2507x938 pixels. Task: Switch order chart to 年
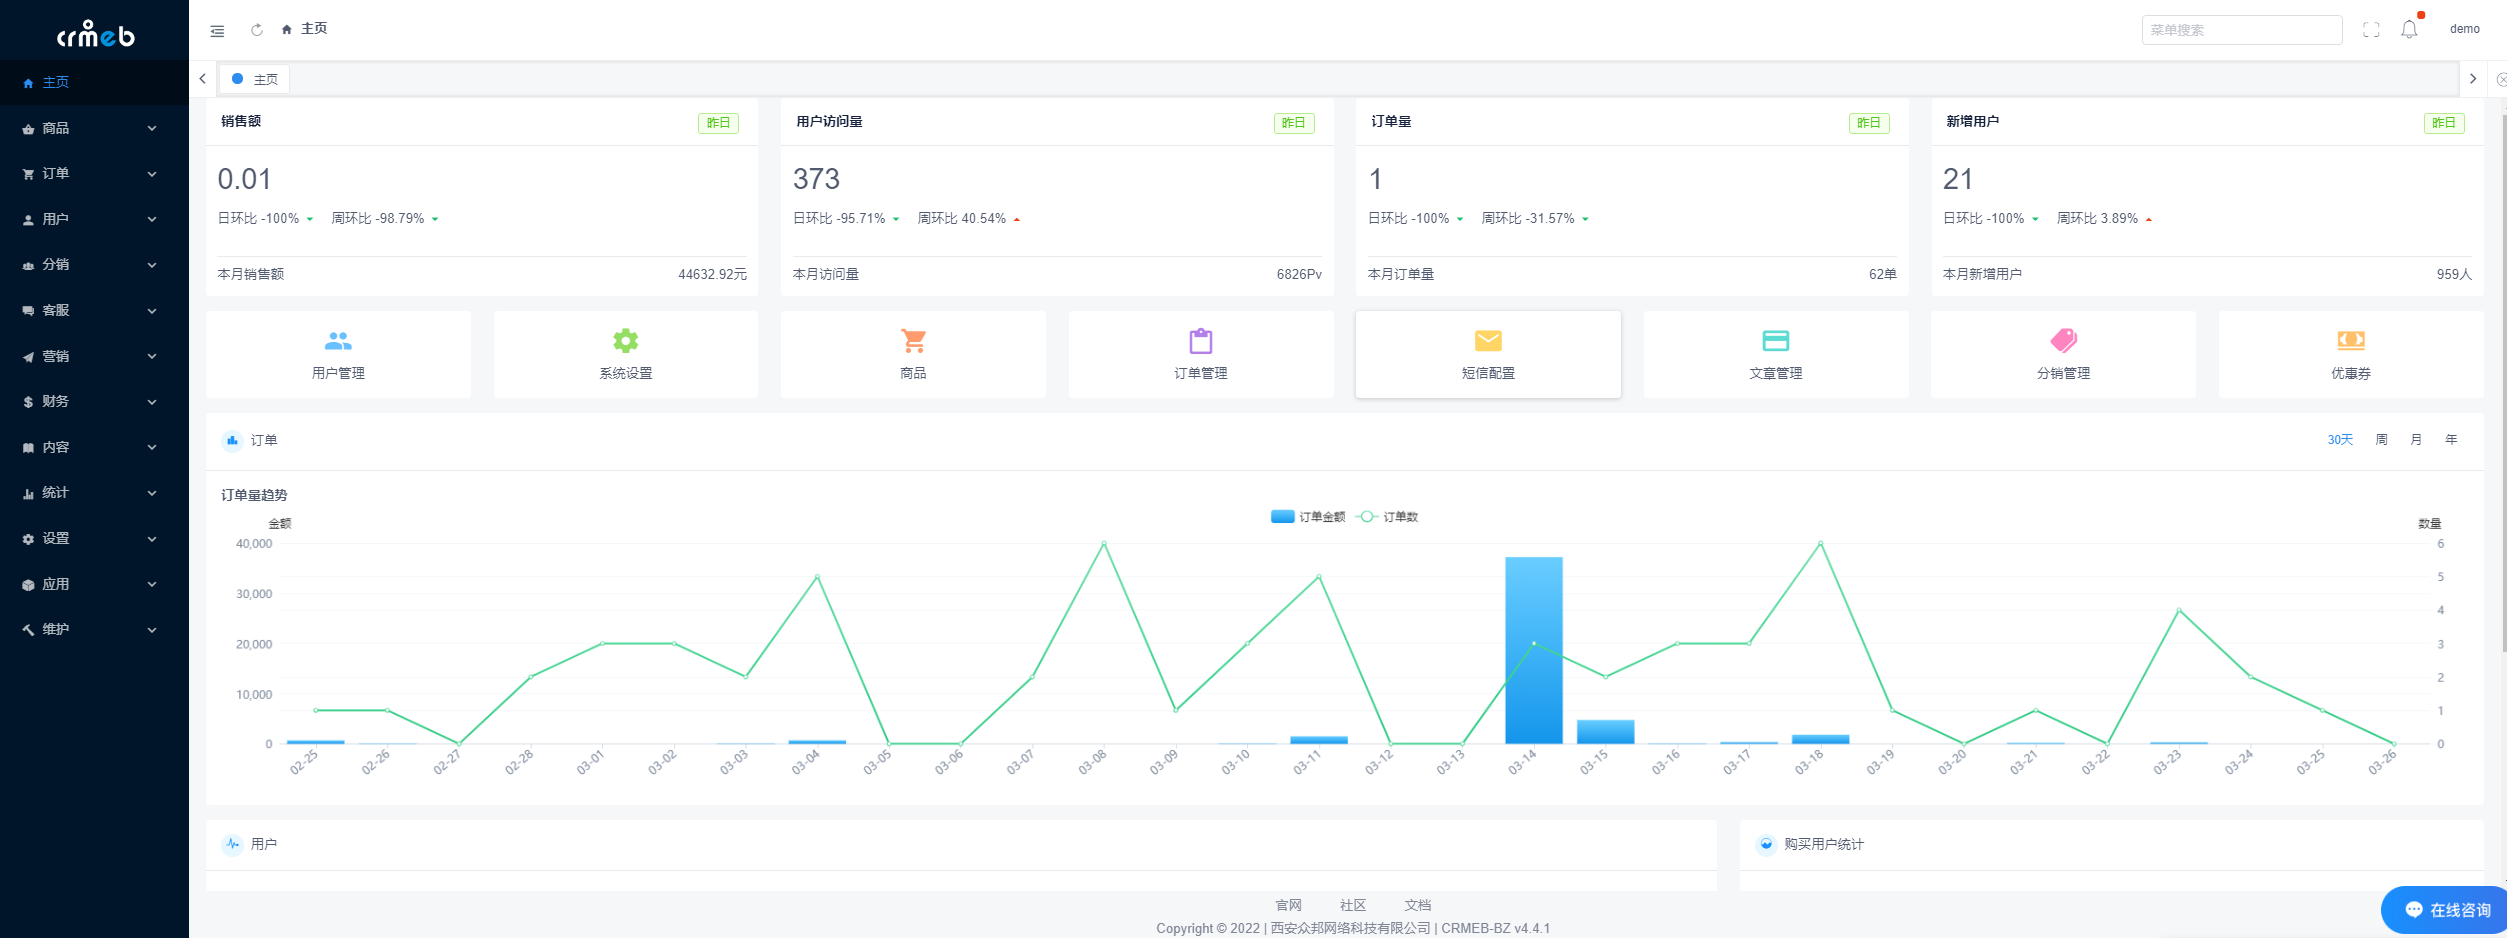tap(2451, 440)
